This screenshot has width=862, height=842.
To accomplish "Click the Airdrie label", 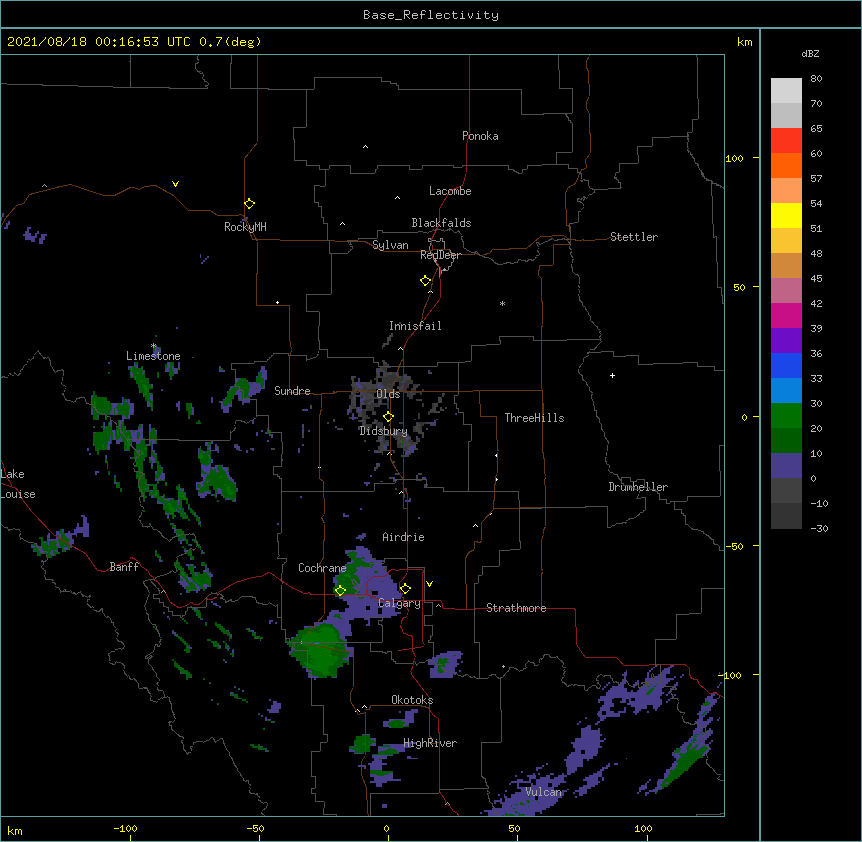I will (403, 537).
